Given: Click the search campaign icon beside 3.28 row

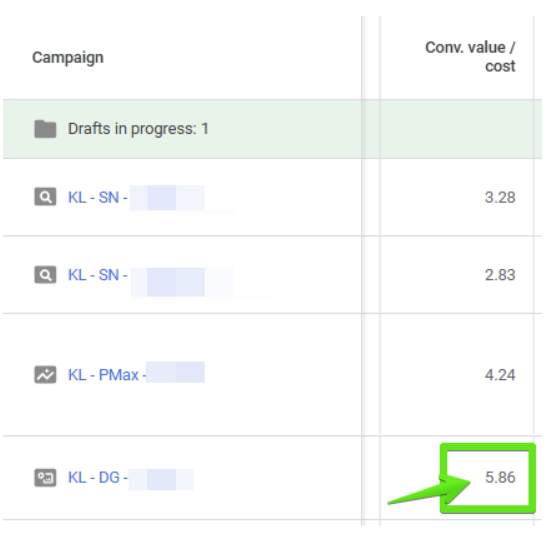Looking at the screenshot, I should coord(45,196).
